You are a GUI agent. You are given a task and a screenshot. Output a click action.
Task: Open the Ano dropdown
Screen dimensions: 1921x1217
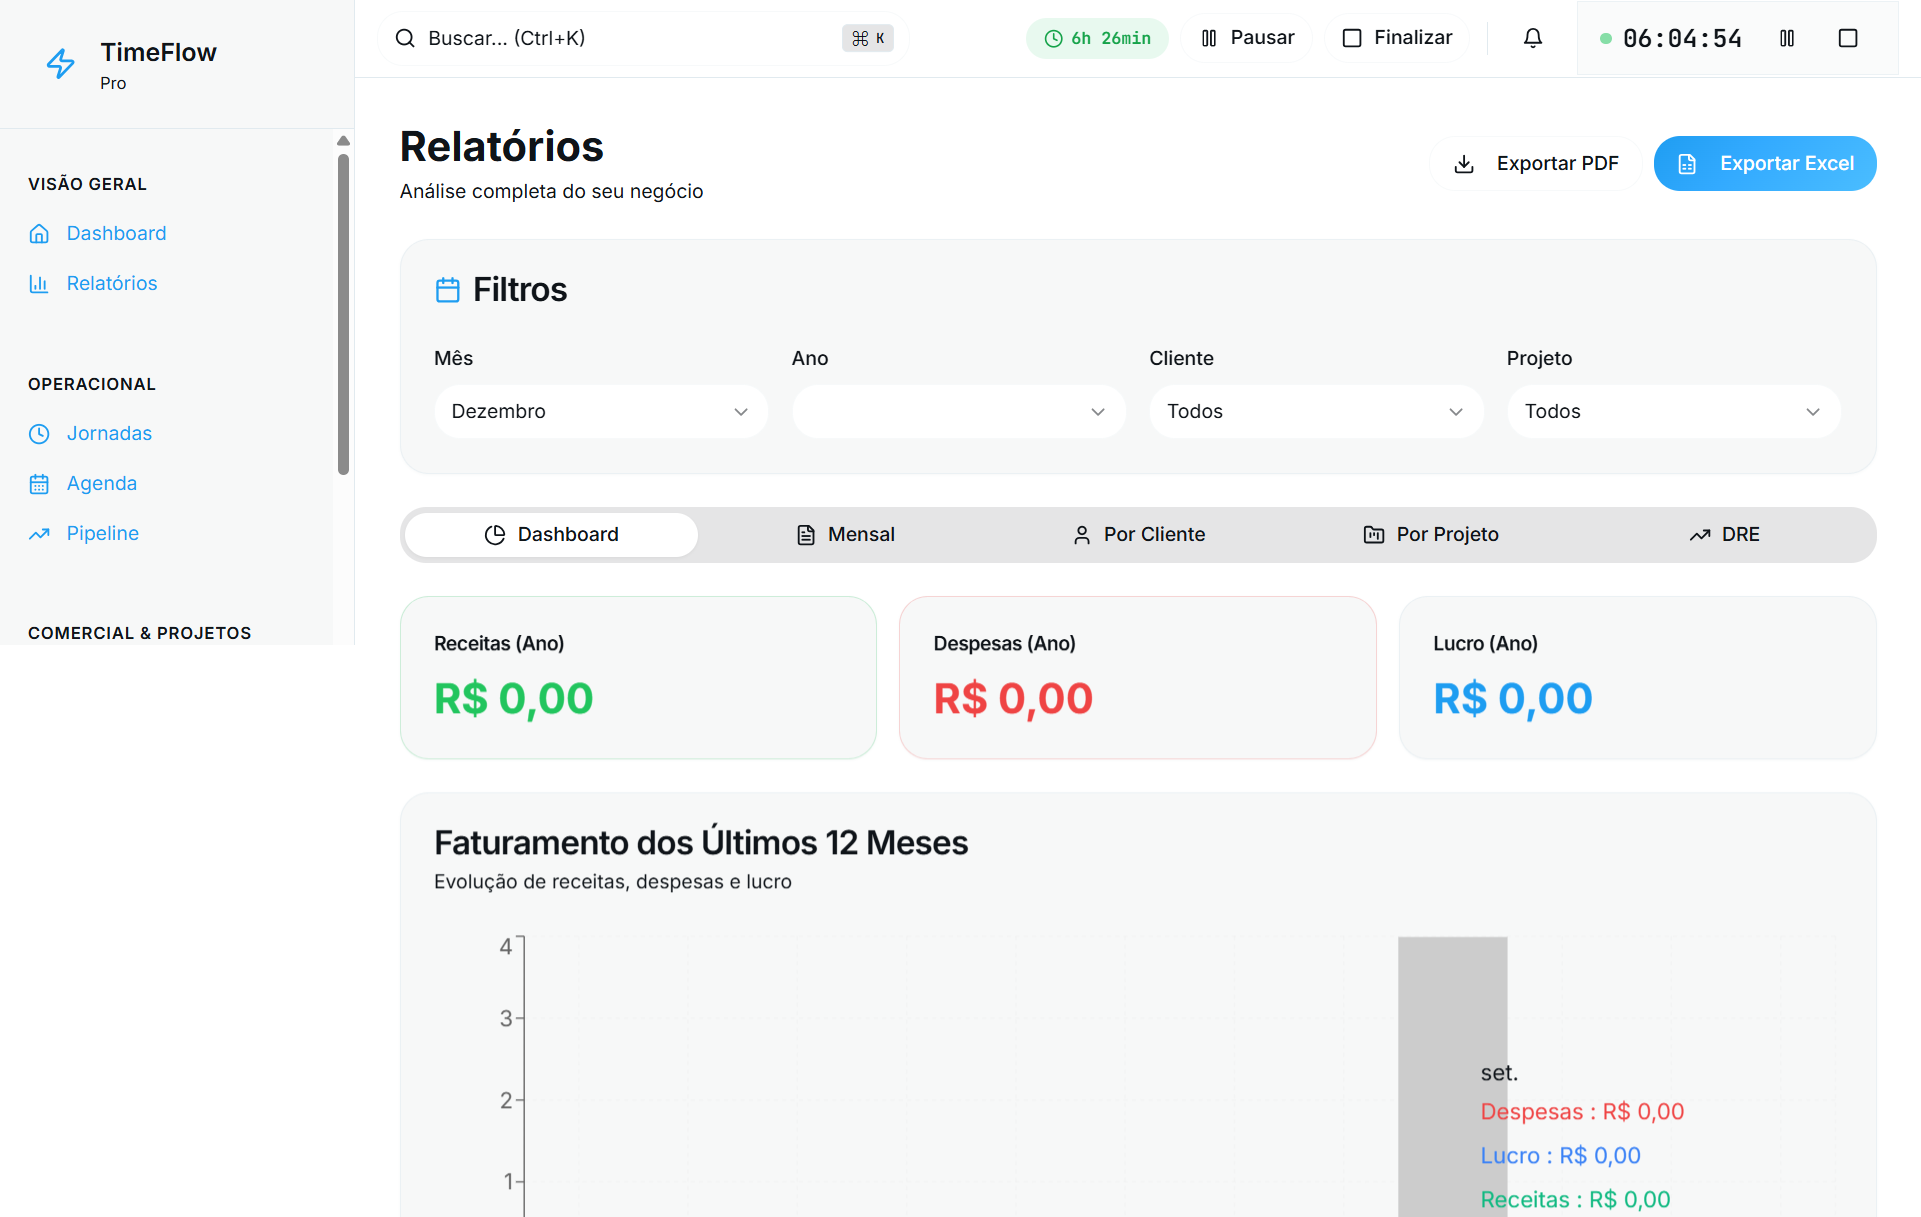click(957, 411)
